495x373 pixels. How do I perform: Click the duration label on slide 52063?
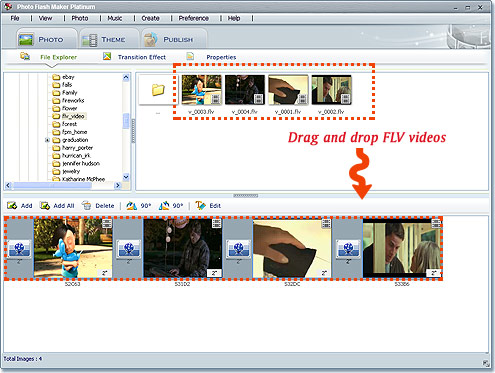pos(104,273)
